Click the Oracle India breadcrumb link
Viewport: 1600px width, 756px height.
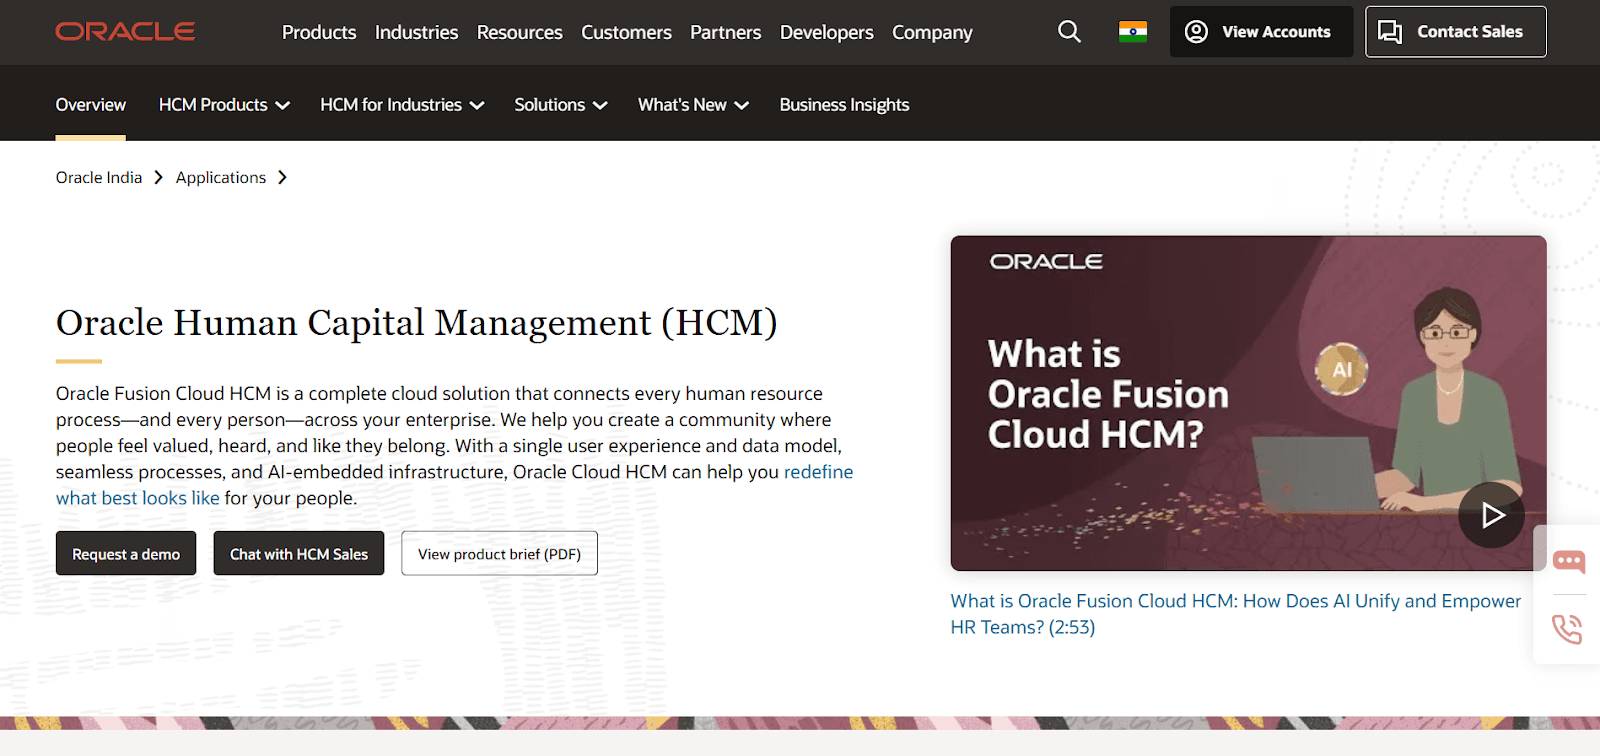tap(99, 177)
